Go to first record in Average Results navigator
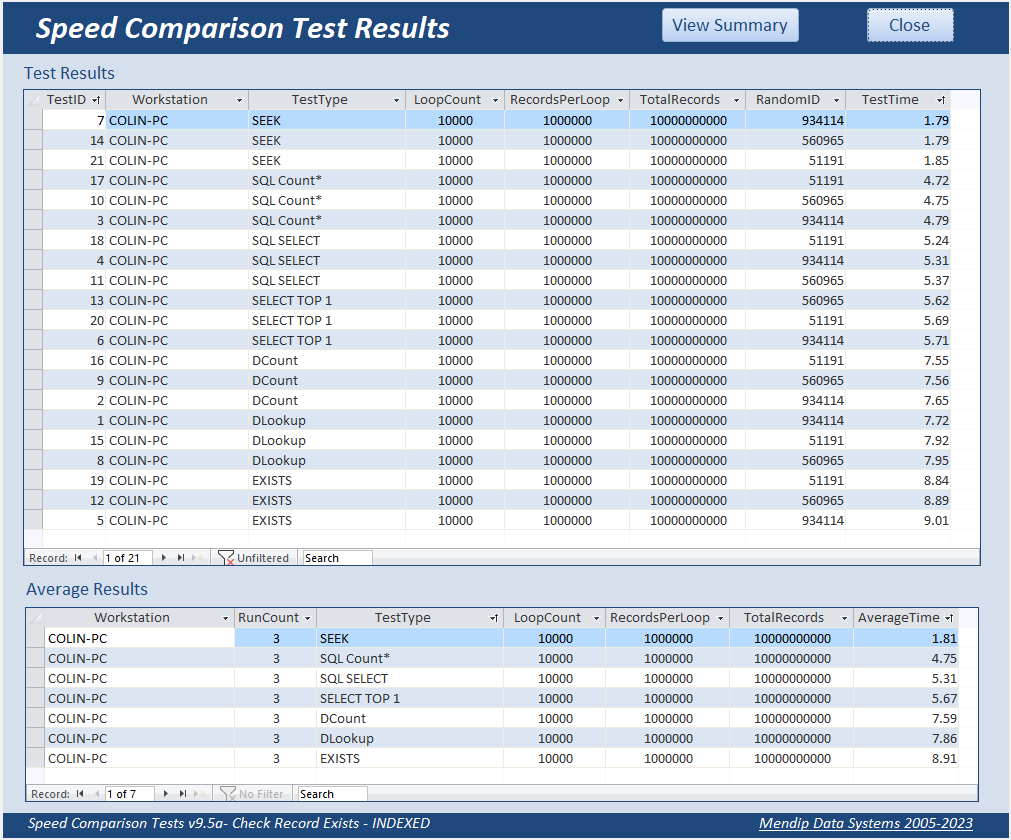This screenshot has width=1011, height=840. tap(80, 794)
